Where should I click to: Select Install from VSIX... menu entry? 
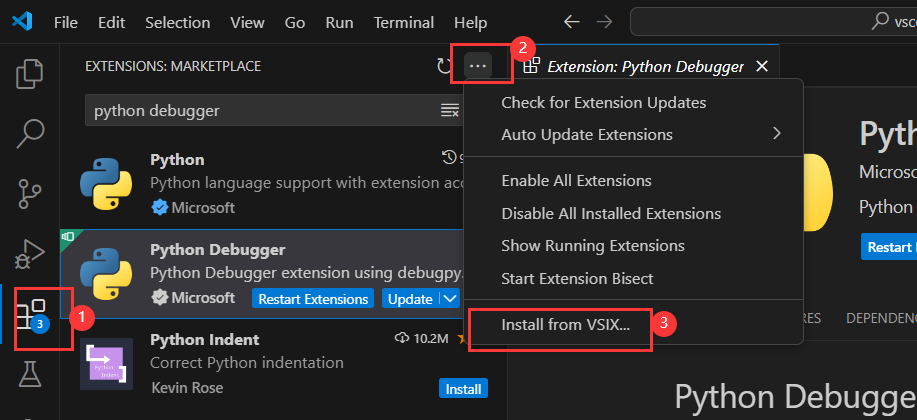[x=565, y=326]
